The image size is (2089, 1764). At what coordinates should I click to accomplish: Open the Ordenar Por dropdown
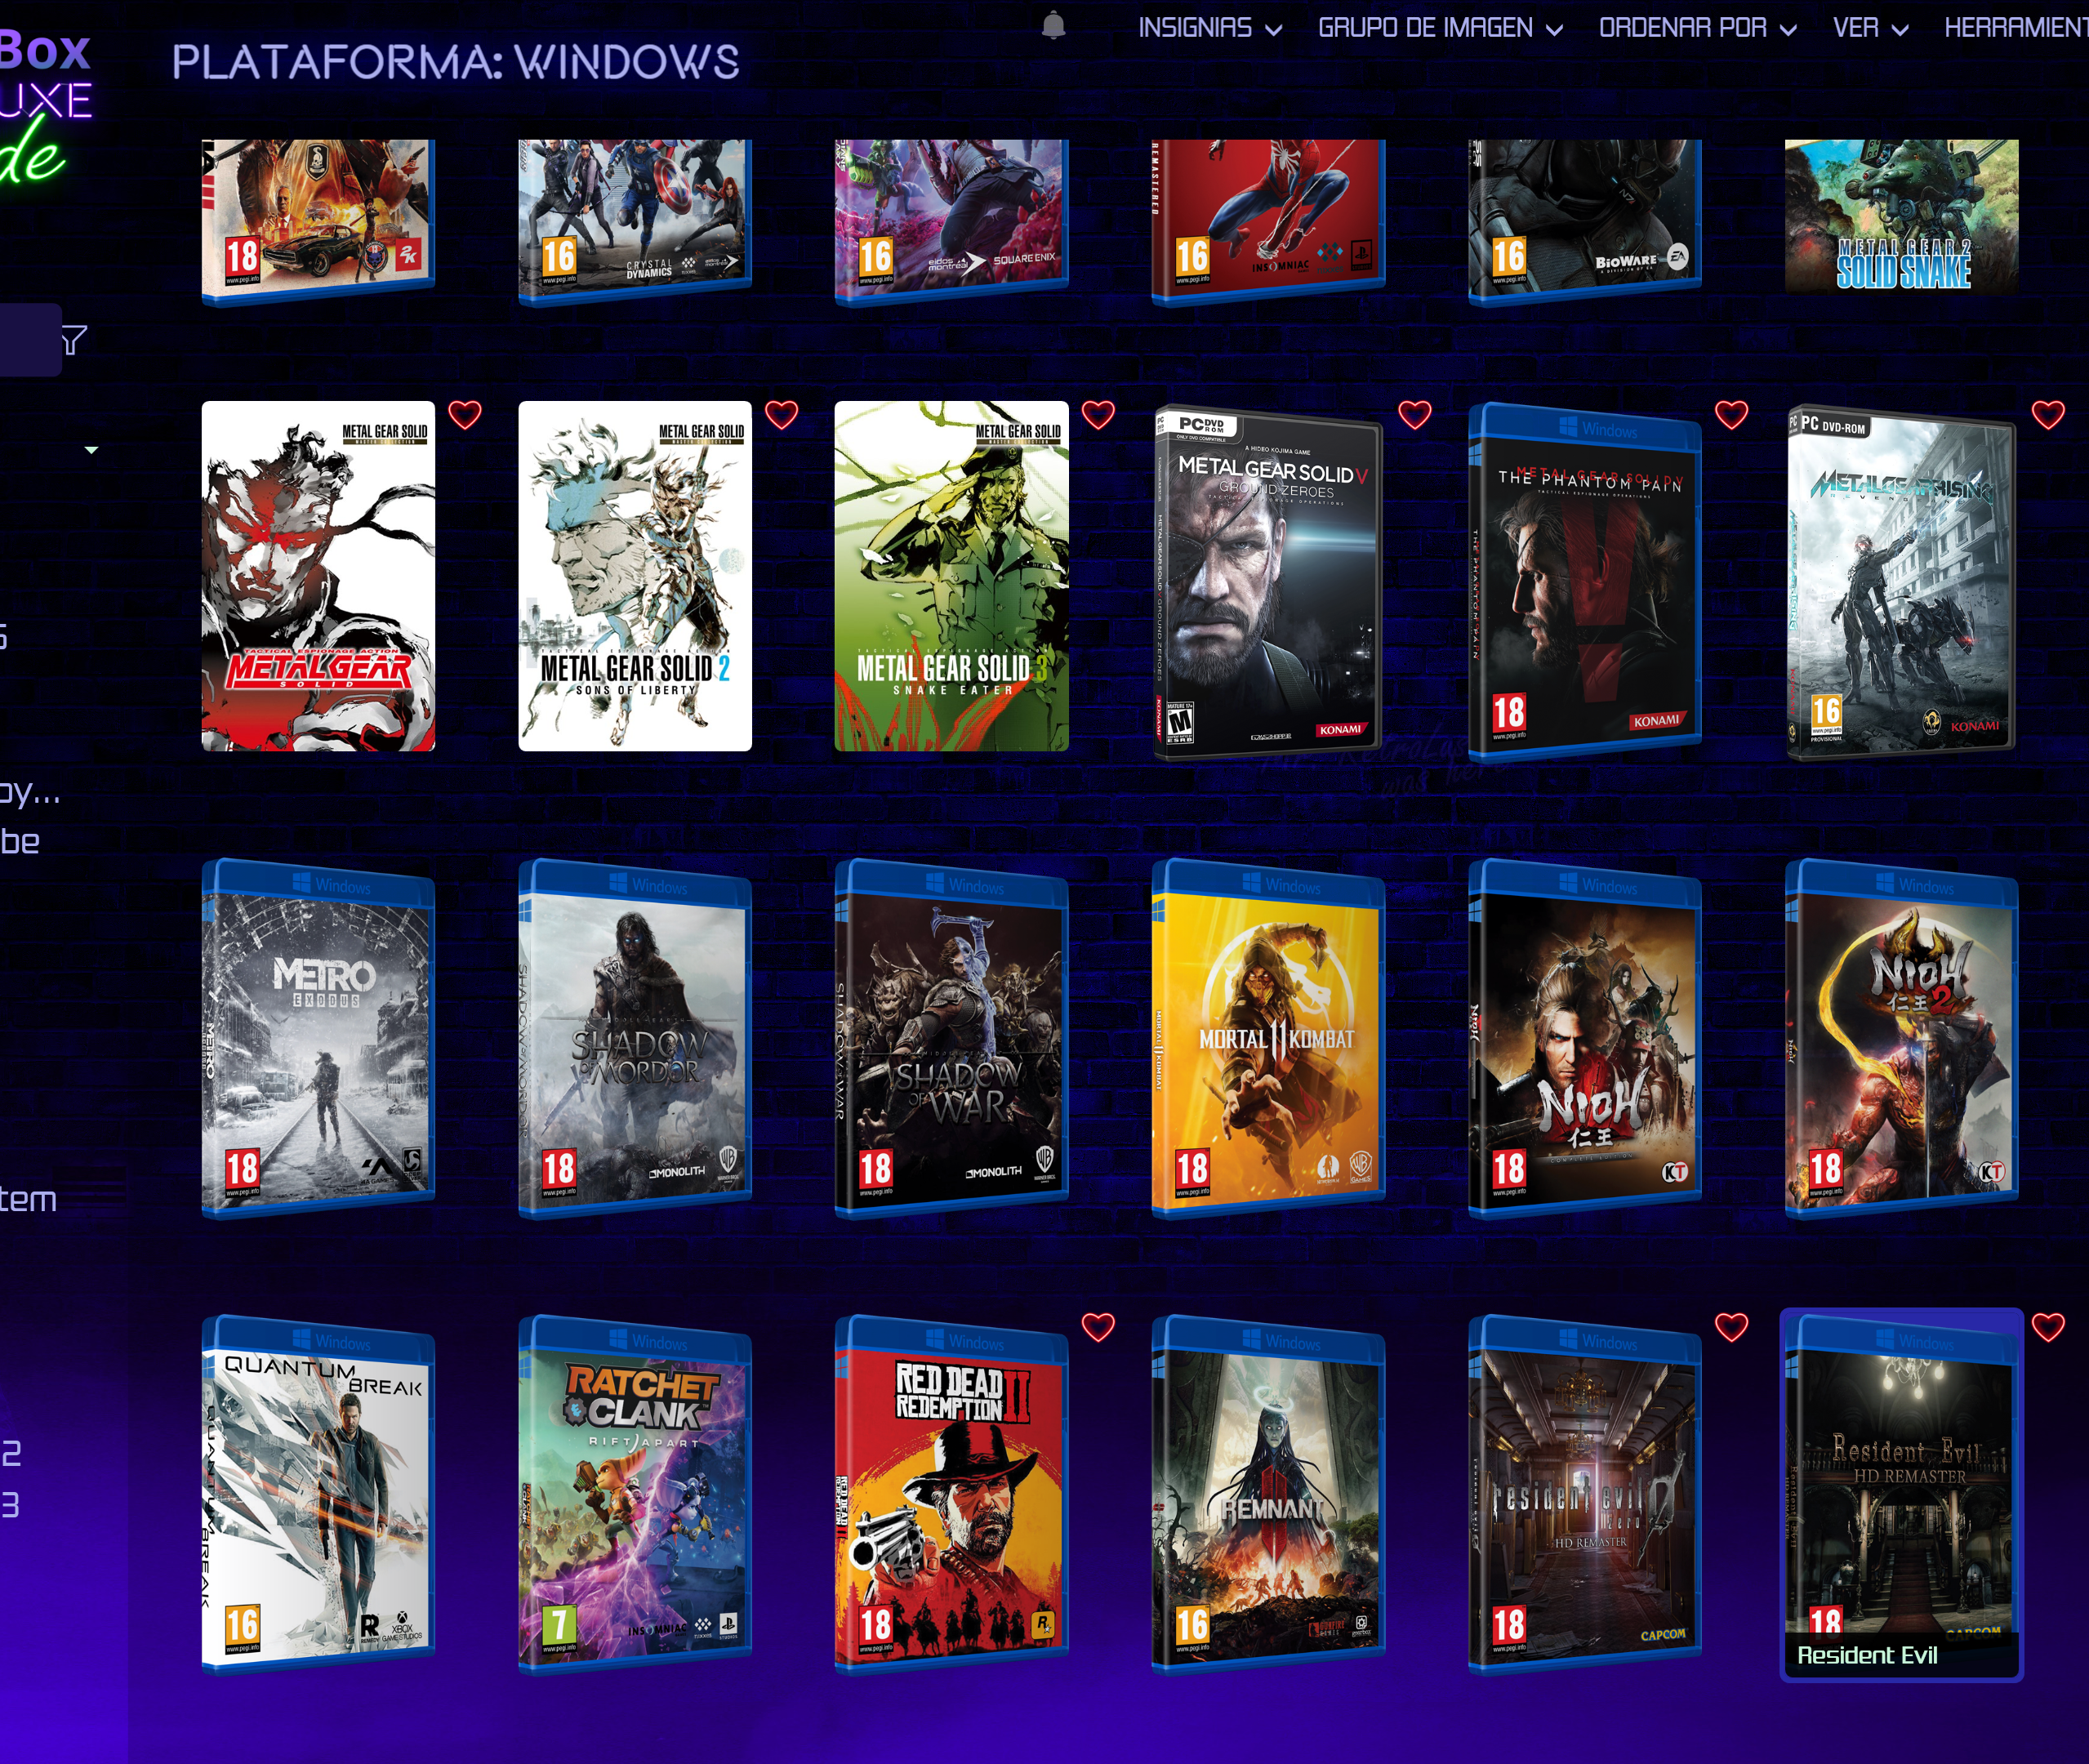(x=1698, y=28)
